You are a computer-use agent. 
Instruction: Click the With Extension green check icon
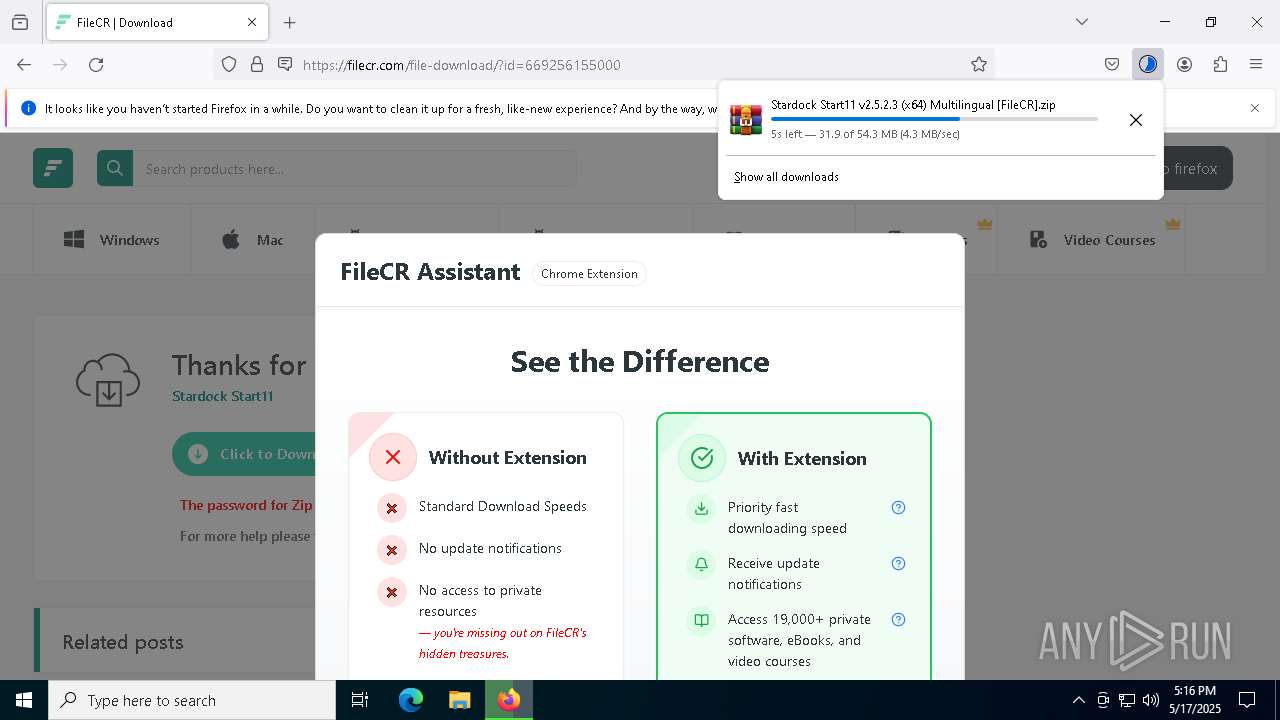point(702,458)
